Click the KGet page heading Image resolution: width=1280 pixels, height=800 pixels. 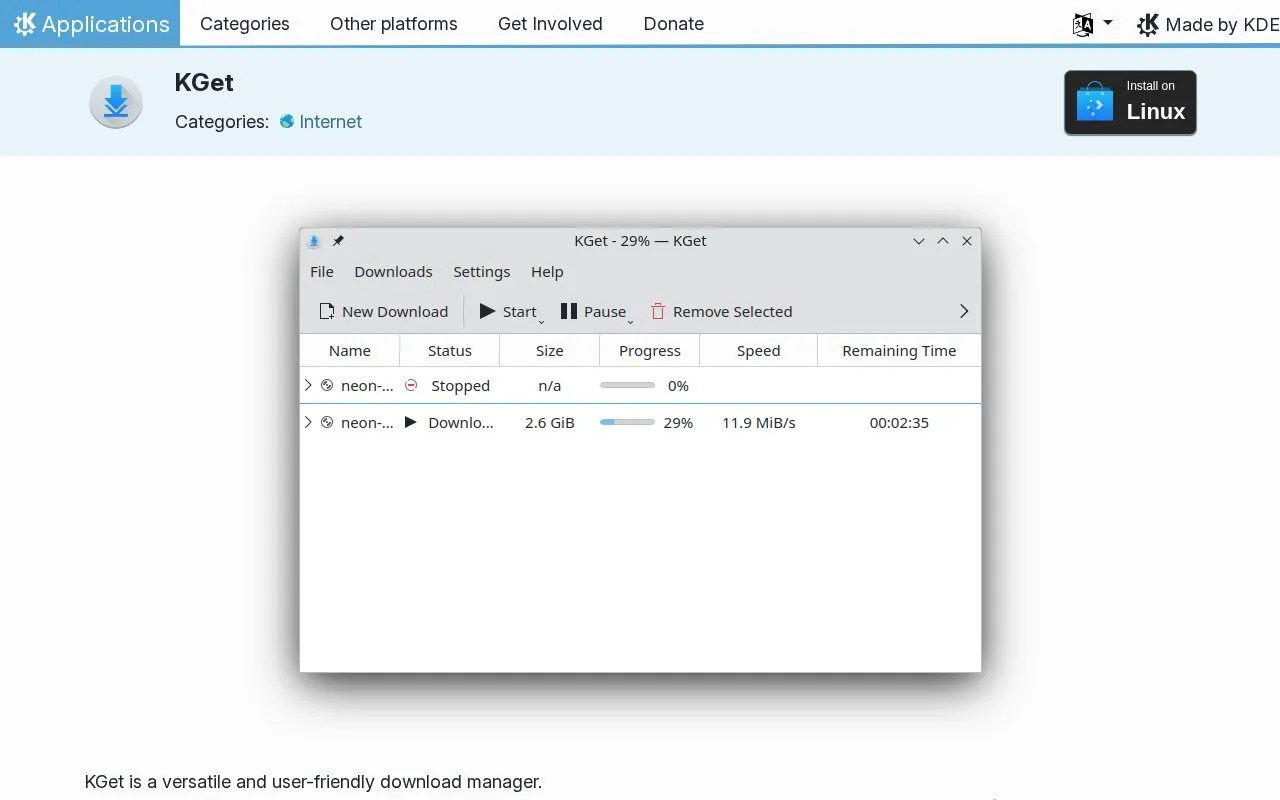pyautogui.click(x=204, y=82)
